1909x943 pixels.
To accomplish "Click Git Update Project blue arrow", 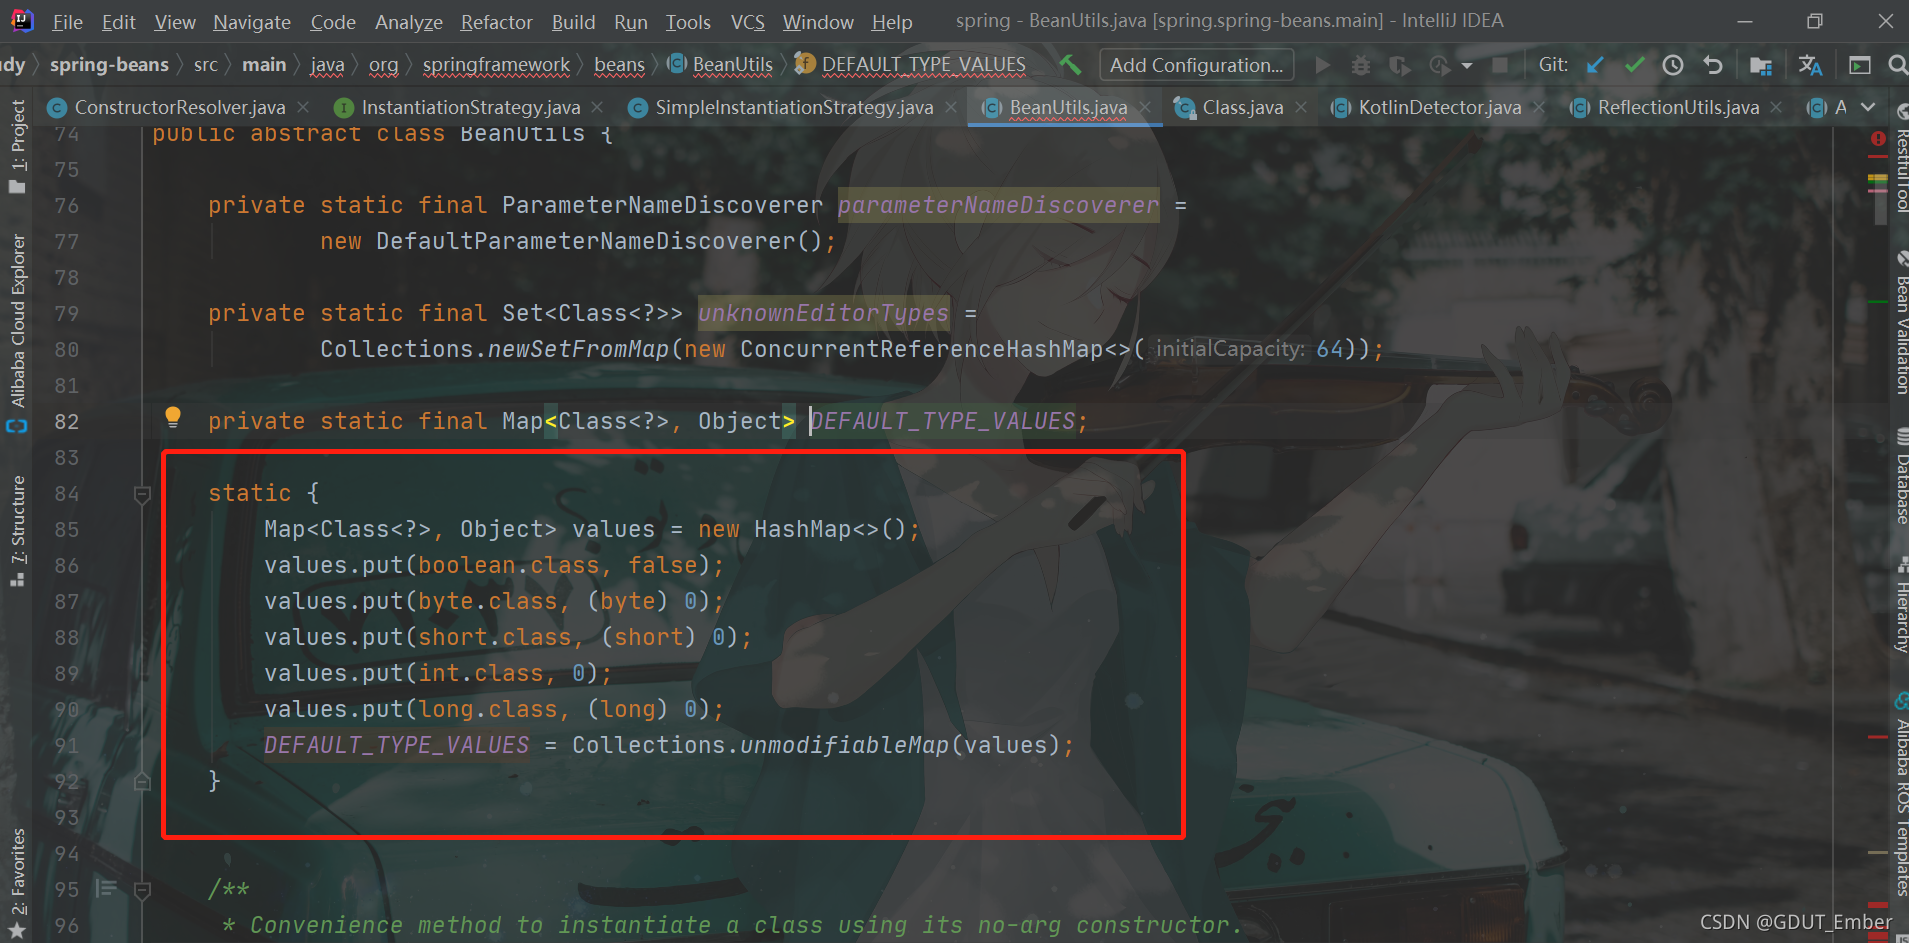I will [x=1595, y=65].
